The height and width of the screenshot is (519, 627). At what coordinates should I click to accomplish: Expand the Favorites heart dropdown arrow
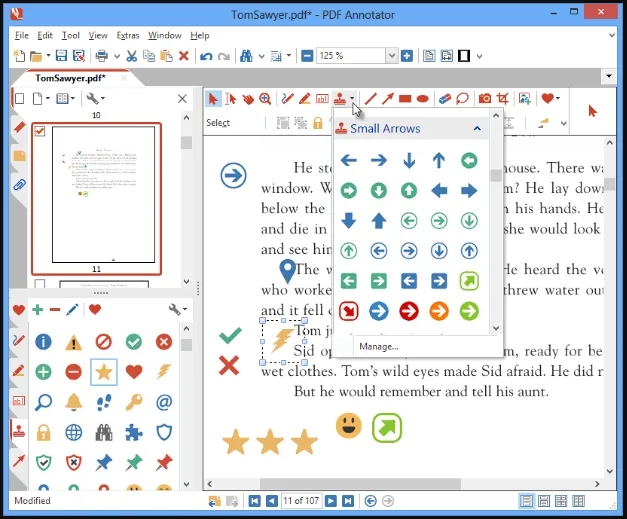pos(558,98)
